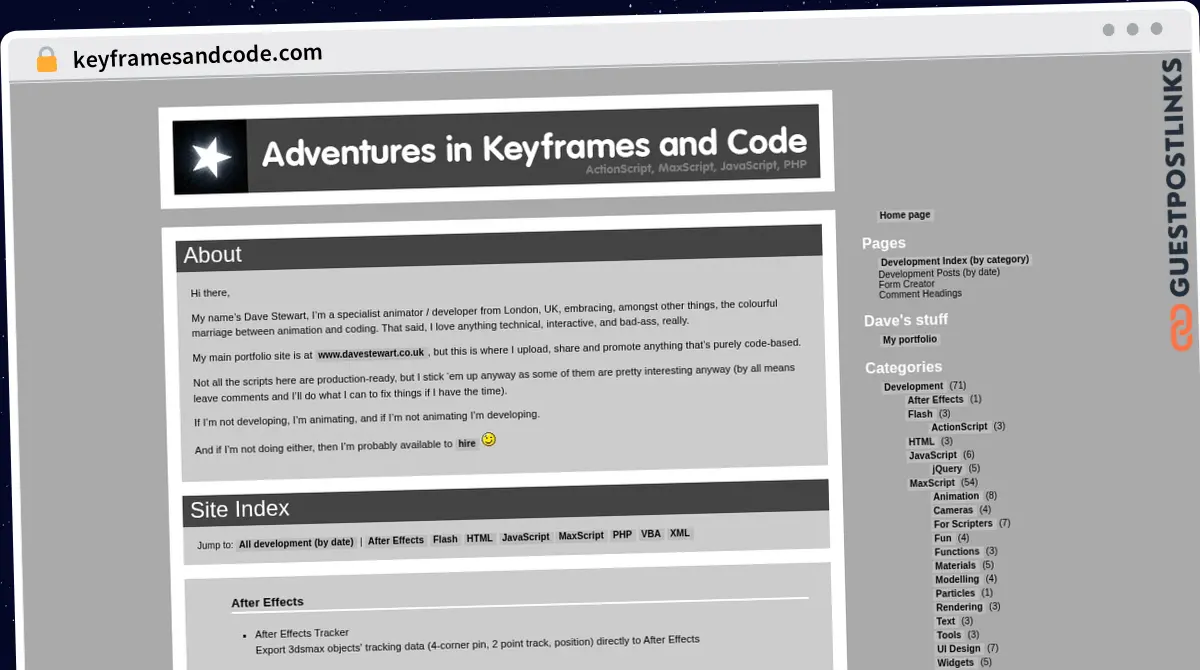Select the Materials category
Image resolution: width=1200 pixels, height=670 pixels.
956,566
